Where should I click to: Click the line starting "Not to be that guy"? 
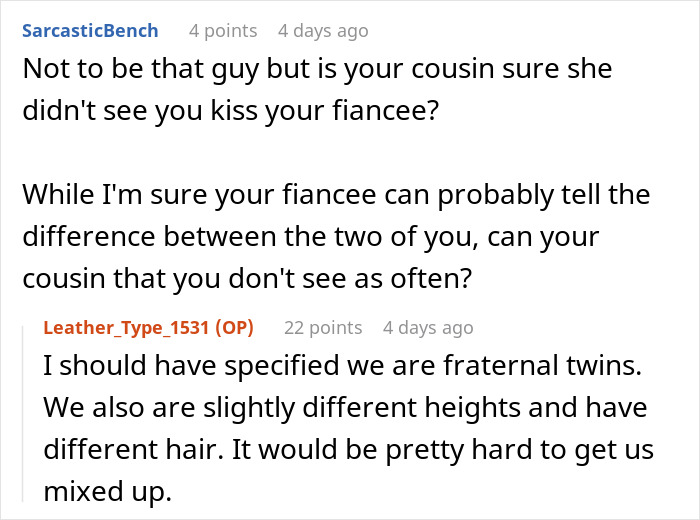[x=317, y=69]
